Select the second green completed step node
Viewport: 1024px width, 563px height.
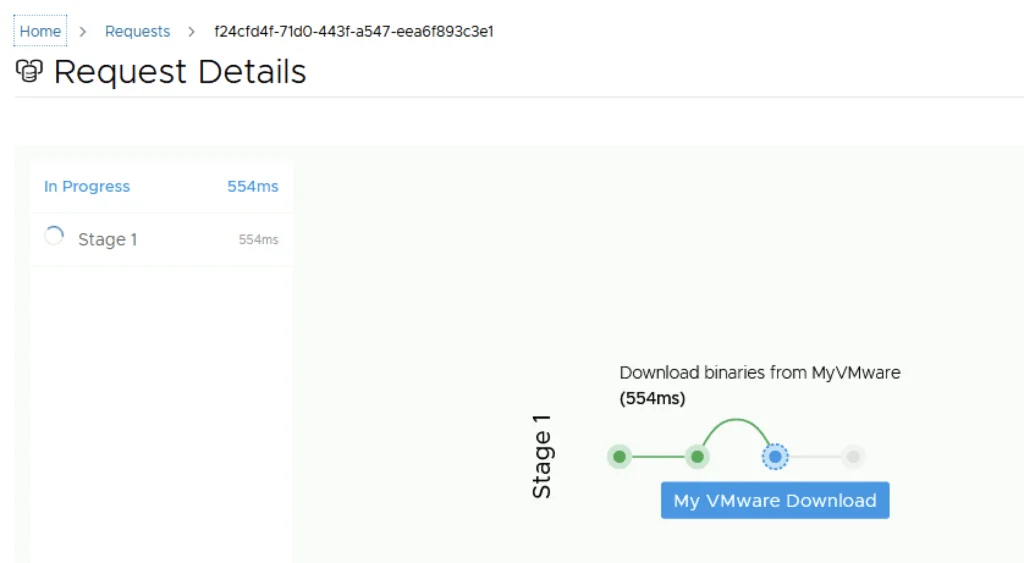coord(697,457)
